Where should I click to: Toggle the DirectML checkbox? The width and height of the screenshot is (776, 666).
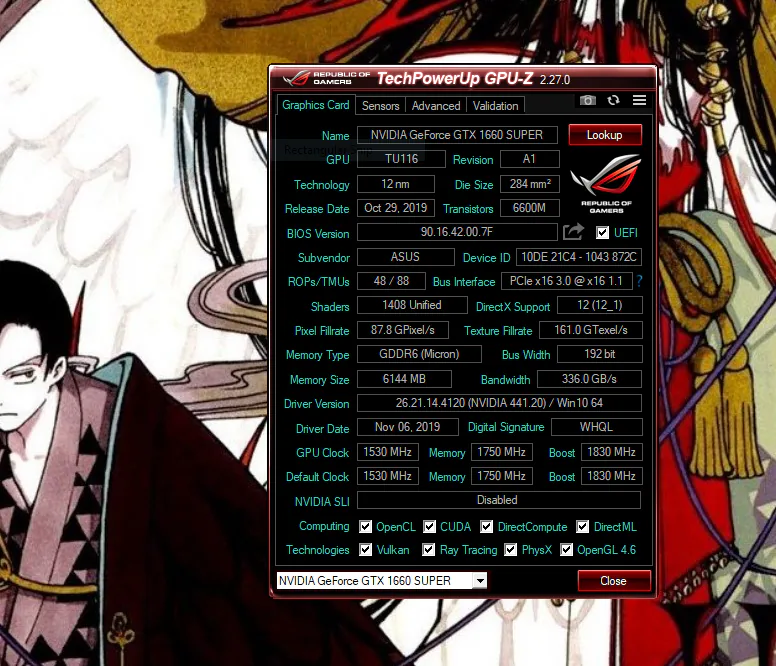click(582, 526)
